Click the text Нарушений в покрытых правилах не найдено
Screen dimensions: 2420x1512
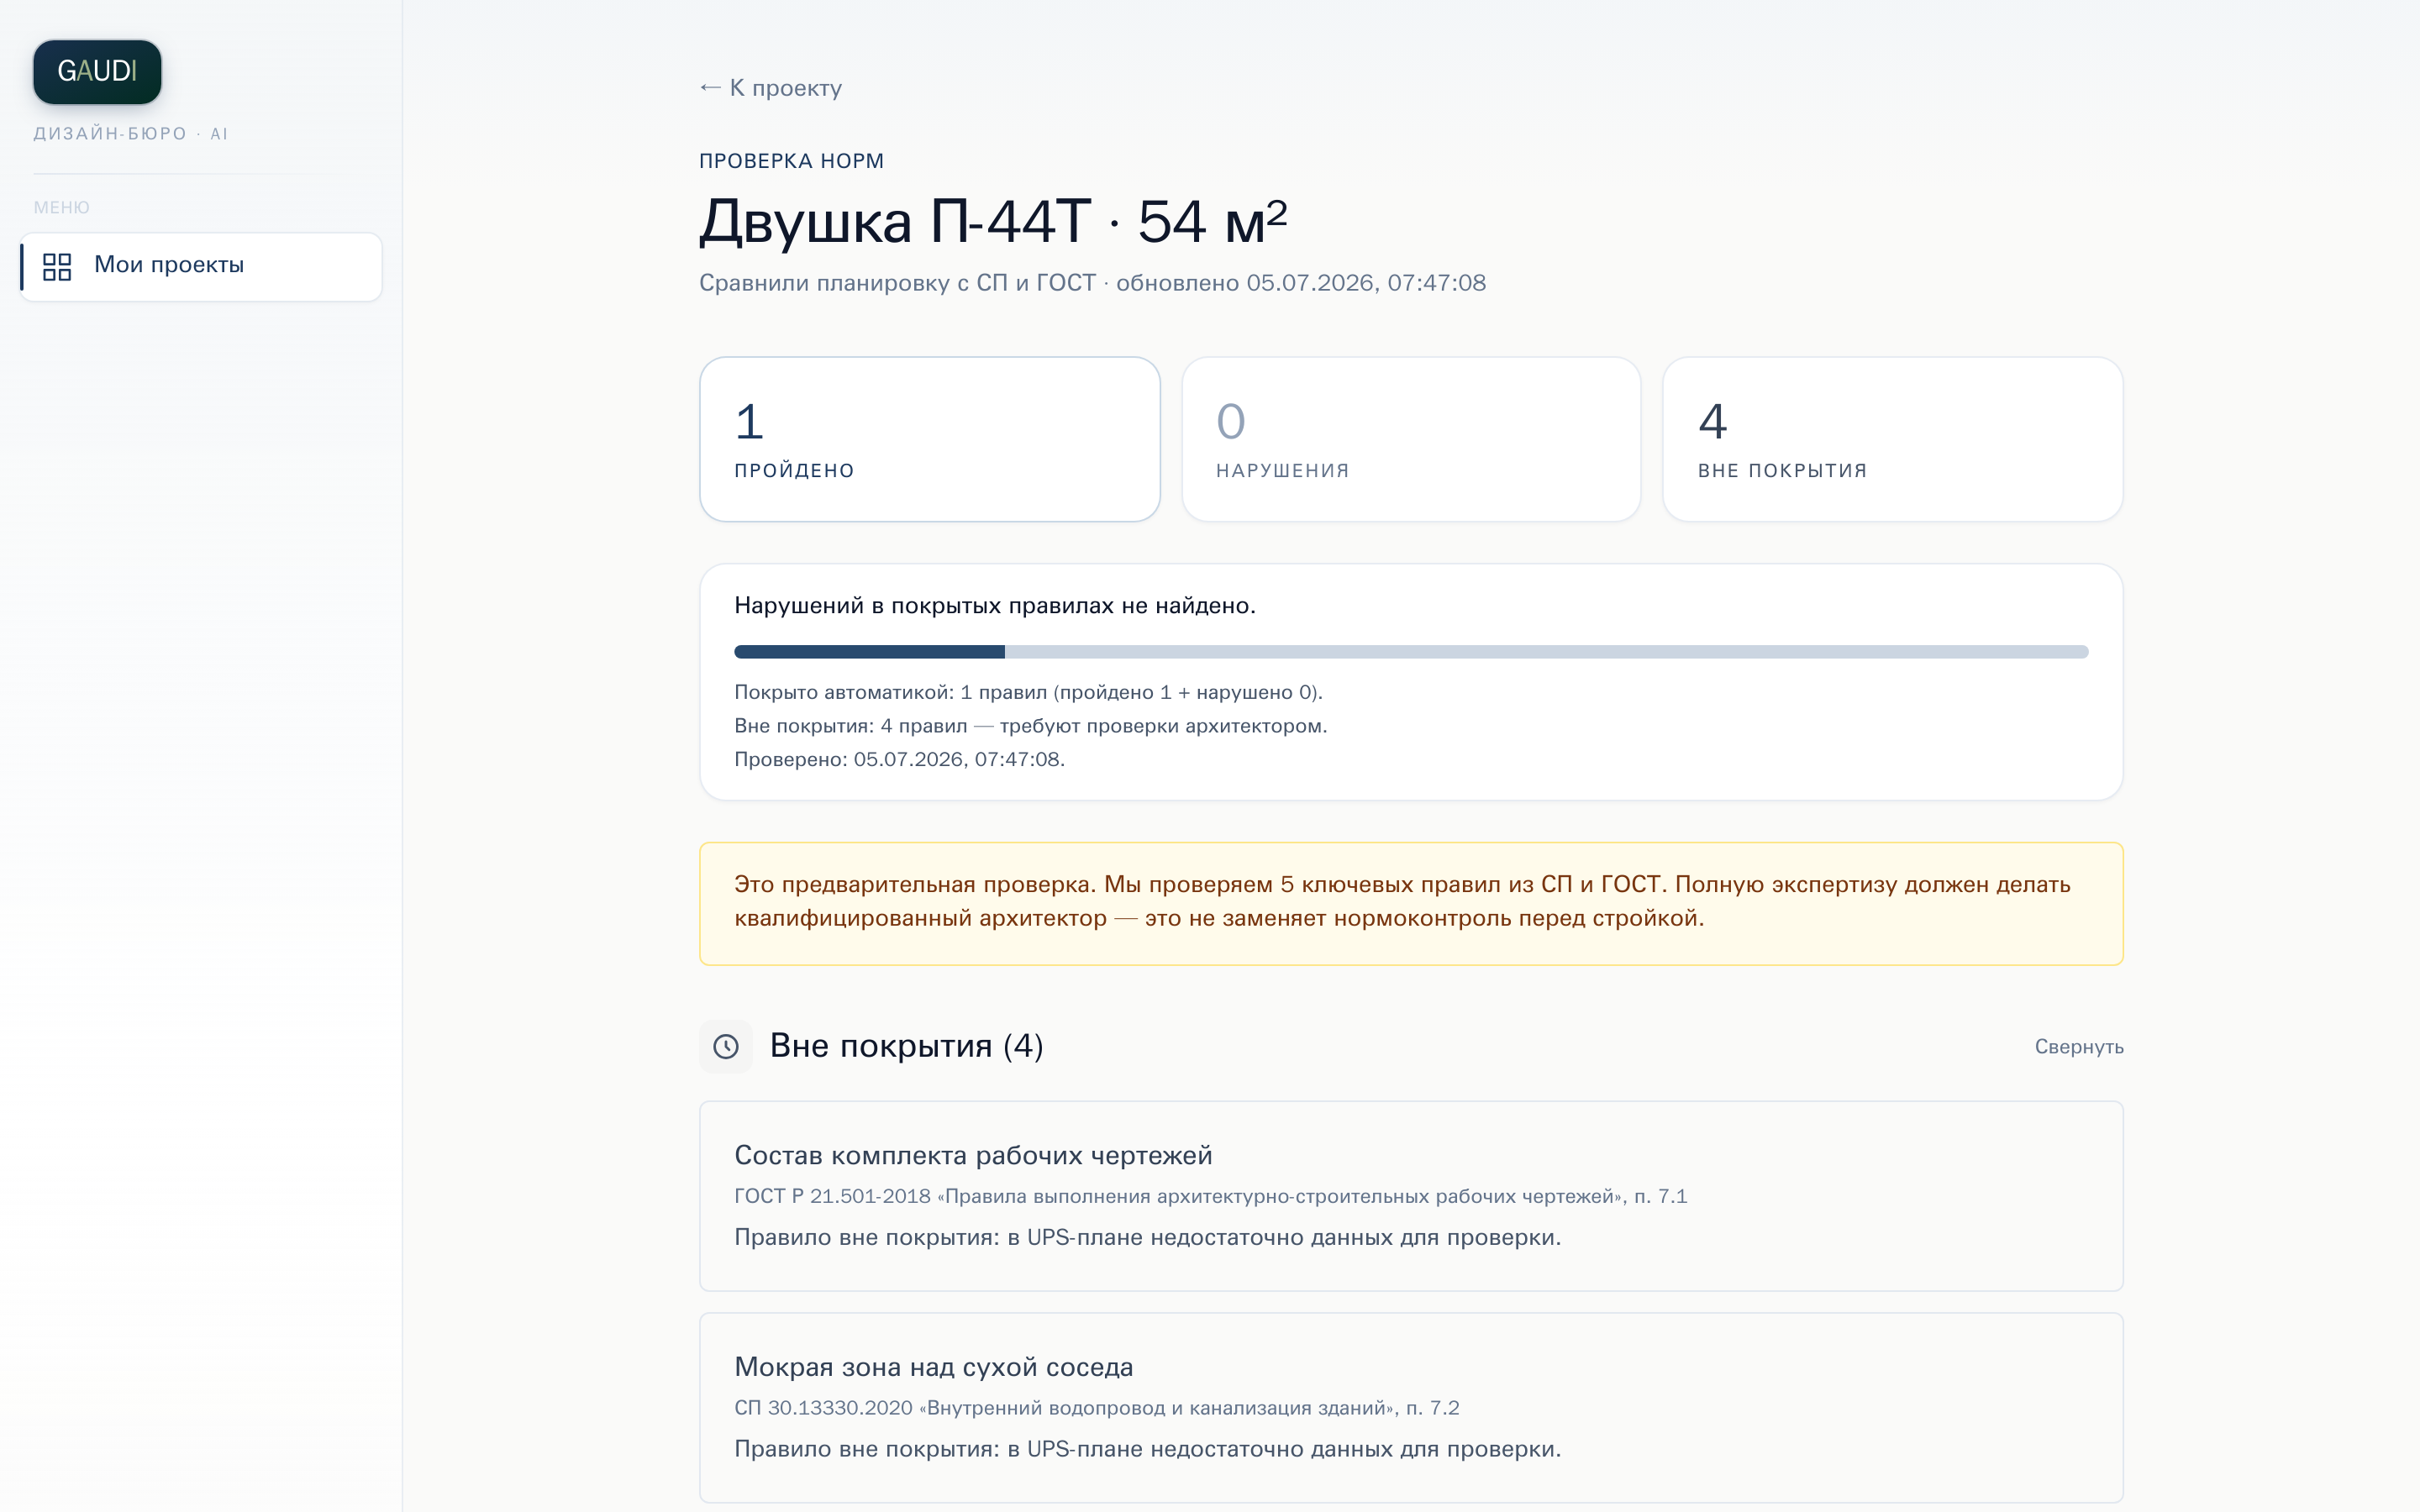995,605
